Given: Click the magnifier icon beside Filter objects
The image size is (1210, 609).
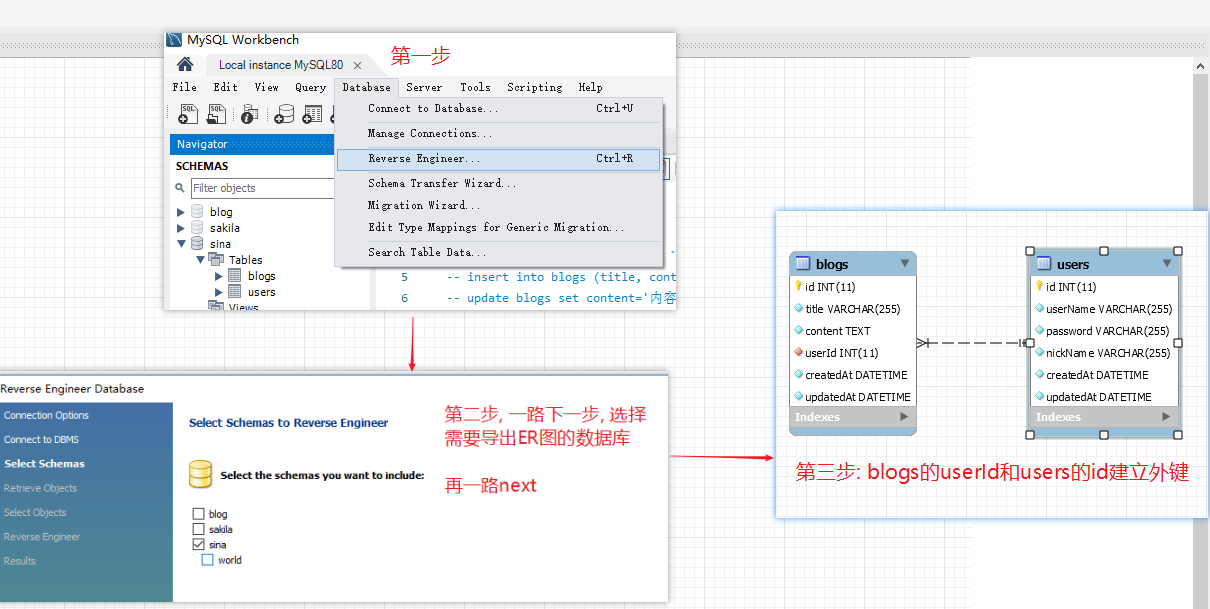Looking at the screenshot, I should click(x=181, y=188).
